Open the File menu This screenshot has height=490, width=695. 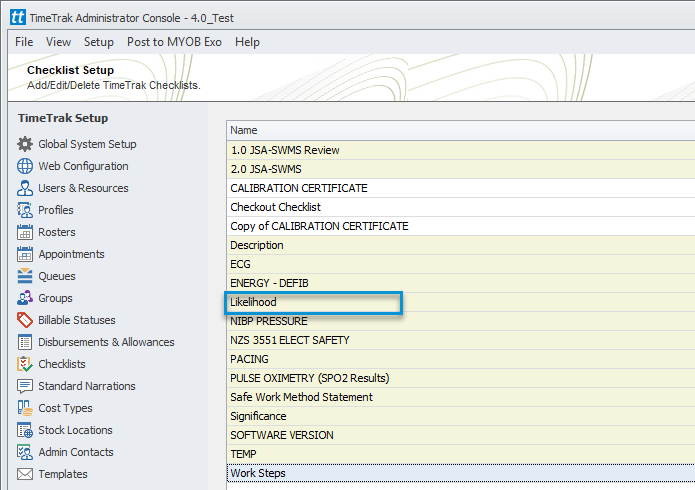24,42
